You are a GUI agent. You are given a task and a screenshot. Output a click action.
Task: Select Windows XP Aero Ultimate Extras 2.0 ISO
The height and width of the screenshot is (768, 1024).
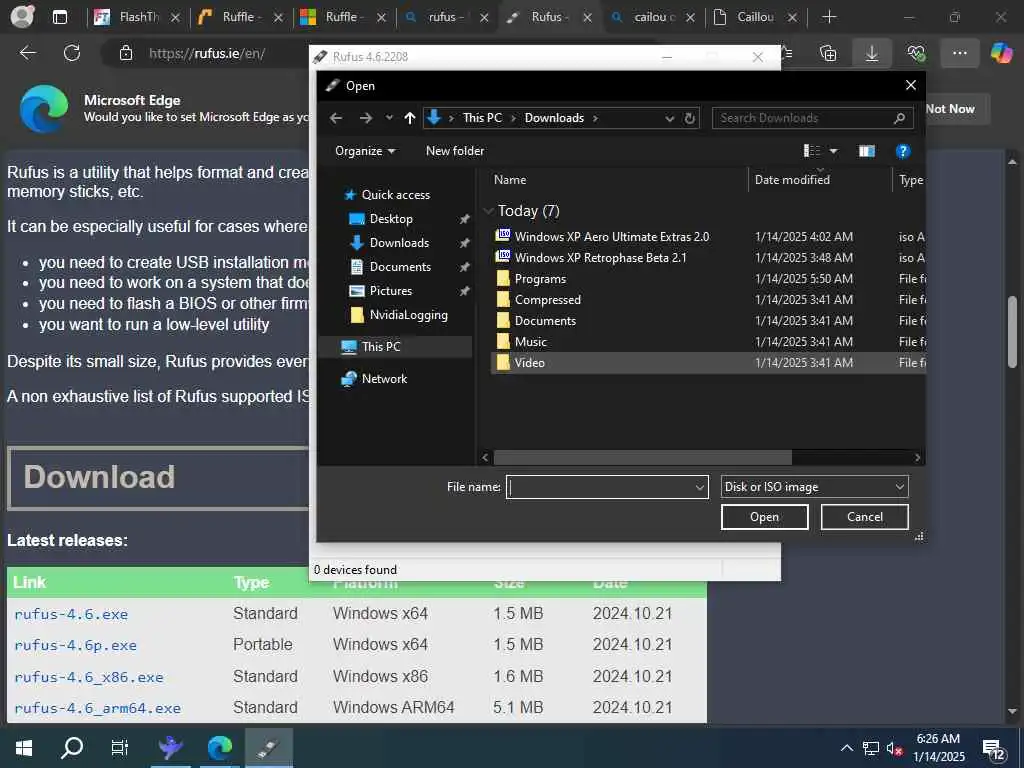(611, 237)
